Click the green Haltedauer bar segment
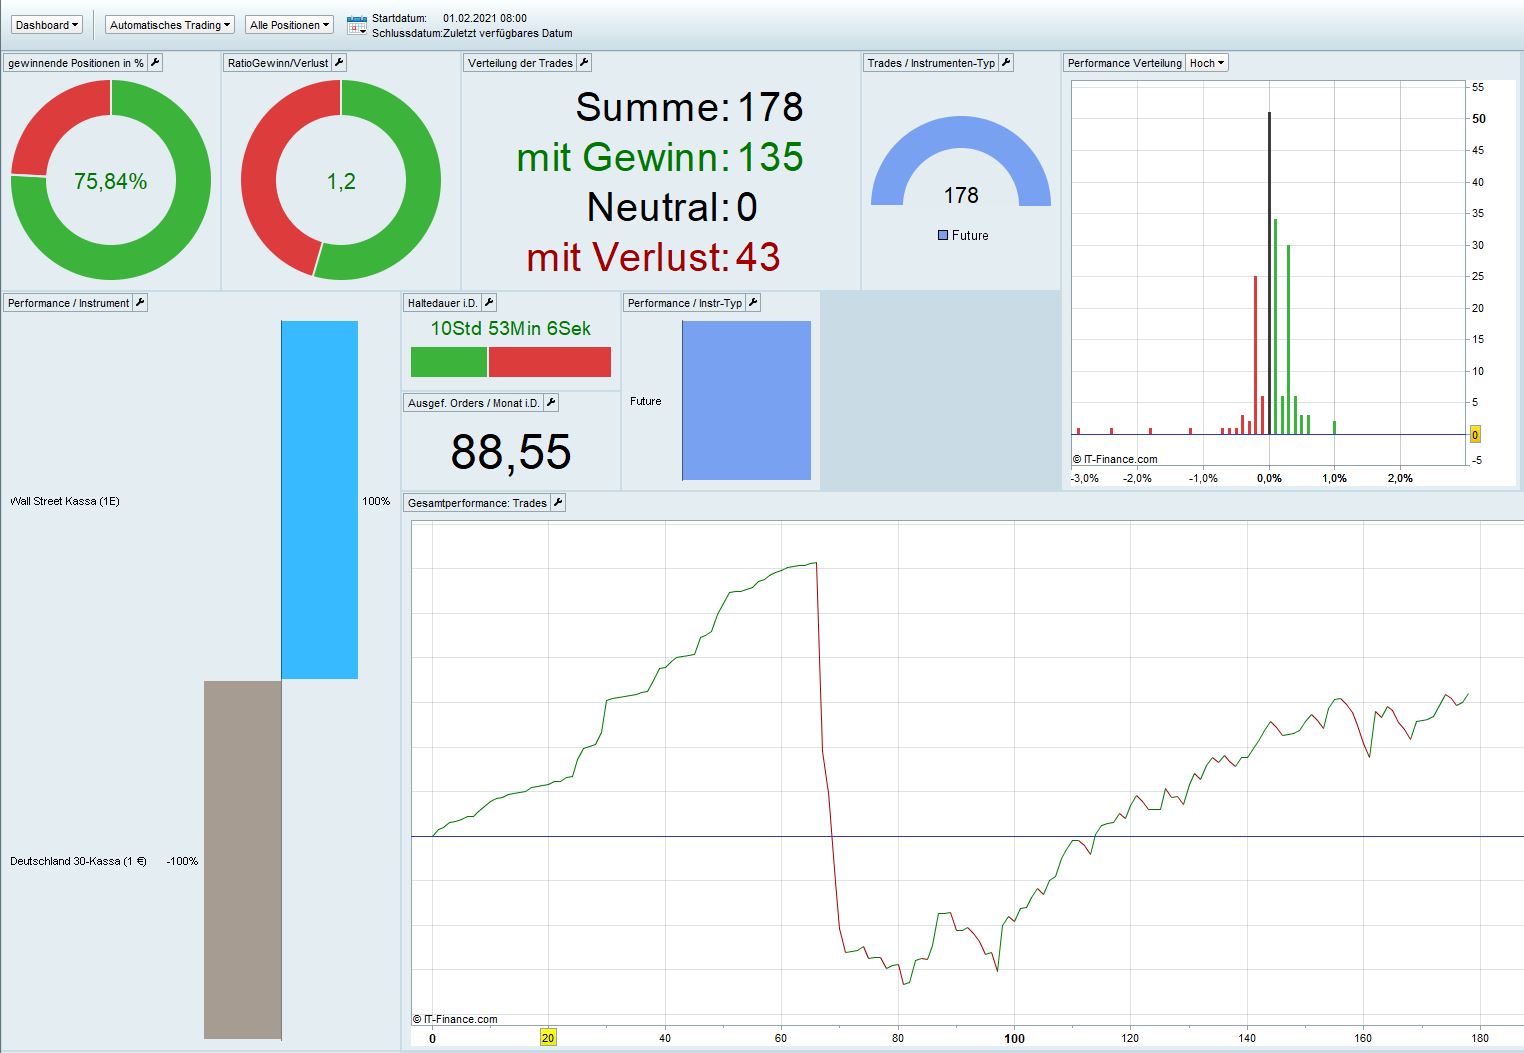This screenshot has width=1524, height=1053. (x=449, y=362)
